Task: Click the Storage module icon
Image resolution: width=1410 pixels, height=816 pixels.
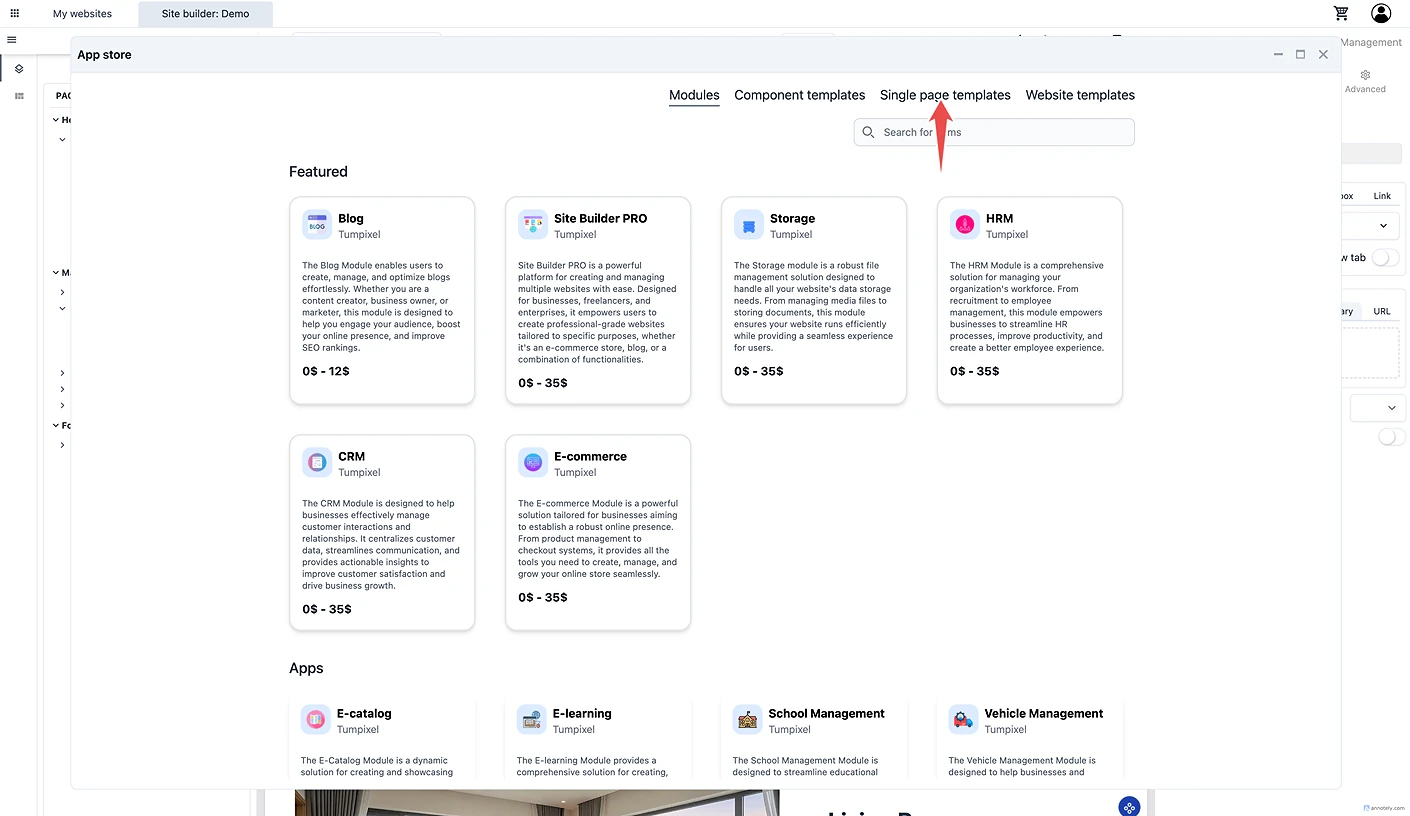Action: point(748,225)
